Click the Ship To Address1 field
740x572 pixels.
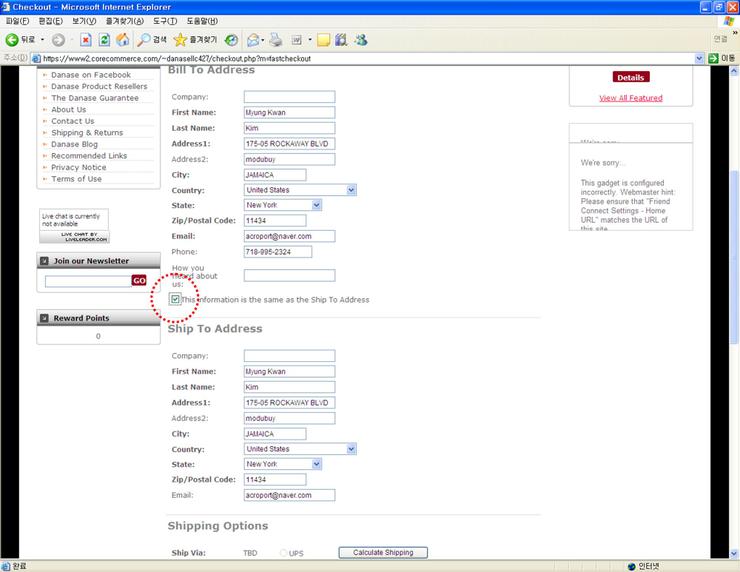[289, 403]
